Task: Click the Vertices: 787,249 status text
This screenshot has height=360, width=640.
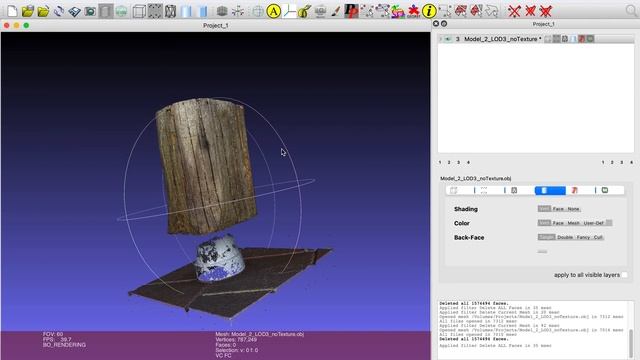Action: [236, 340]
